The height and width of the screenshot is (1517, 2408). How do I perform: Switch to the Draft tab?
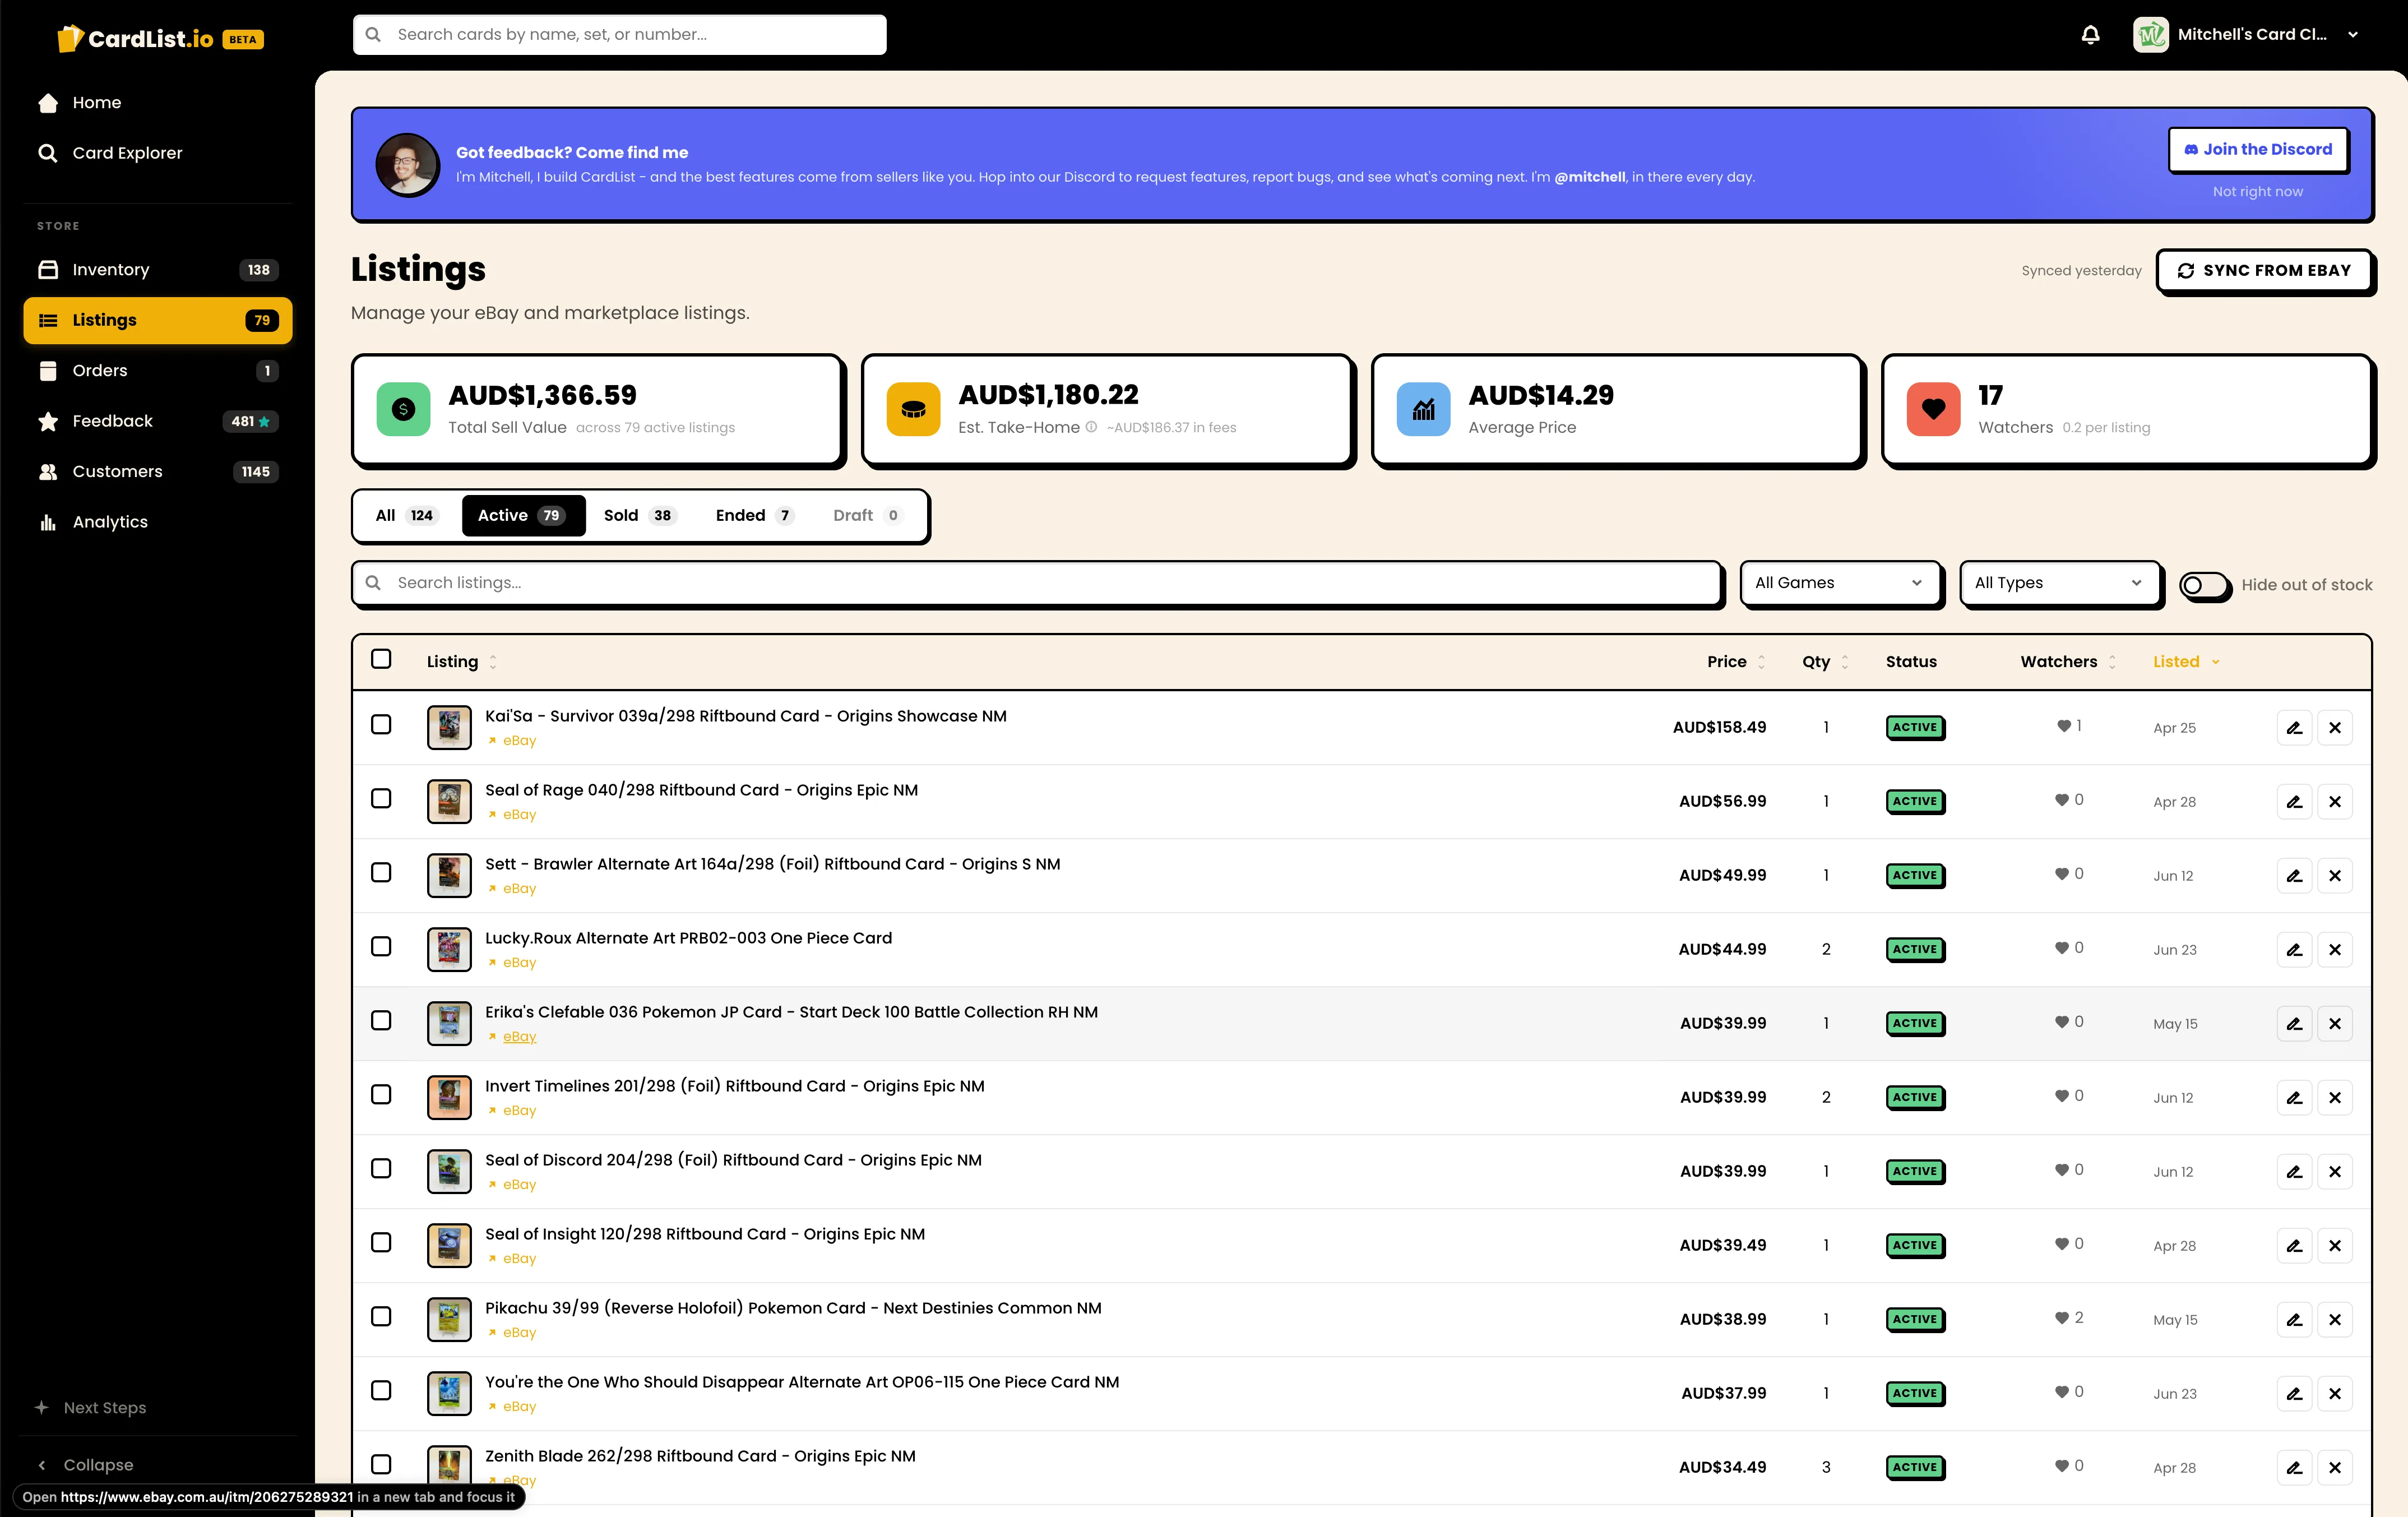coord(867,516)
